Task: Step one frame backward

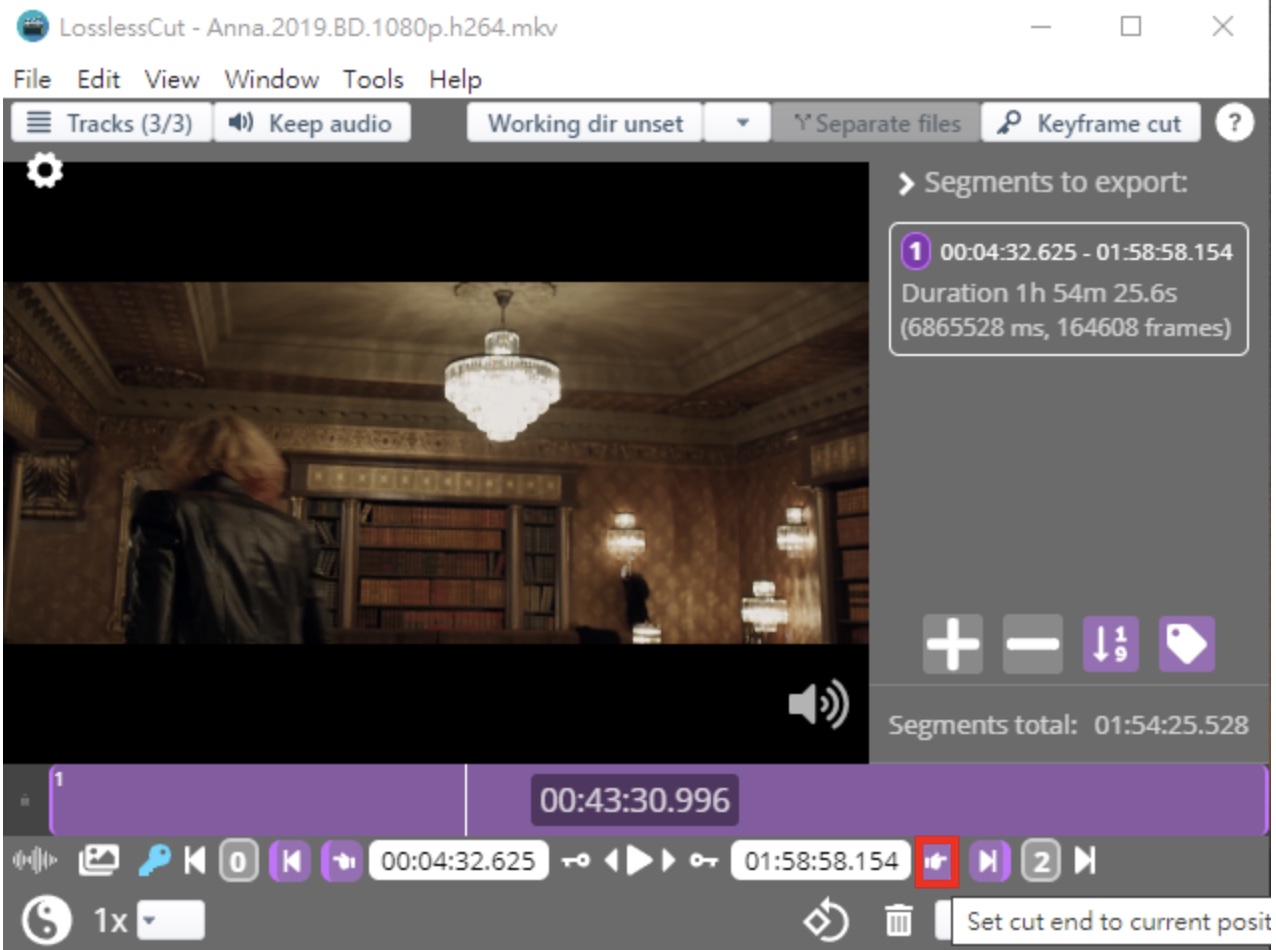Action: pyautogui.click(x=609, y=861)
